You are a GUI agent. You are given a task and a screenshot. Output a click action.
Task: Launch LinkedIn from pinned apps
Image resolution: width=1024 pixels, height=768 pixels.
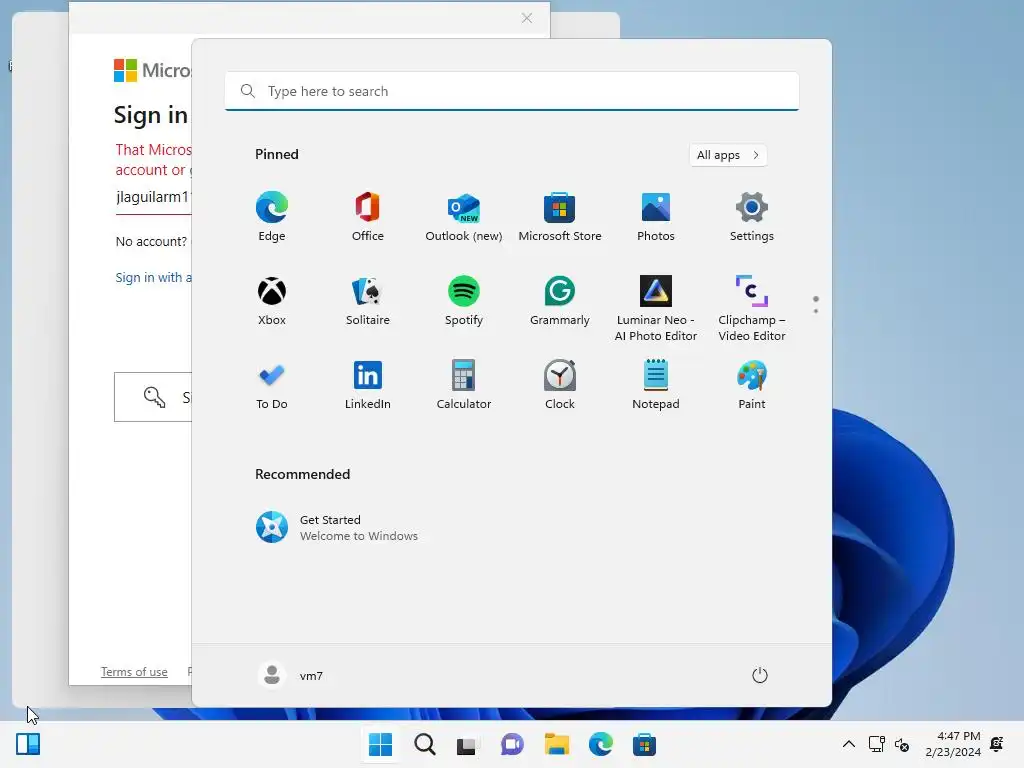click(368, 385)
